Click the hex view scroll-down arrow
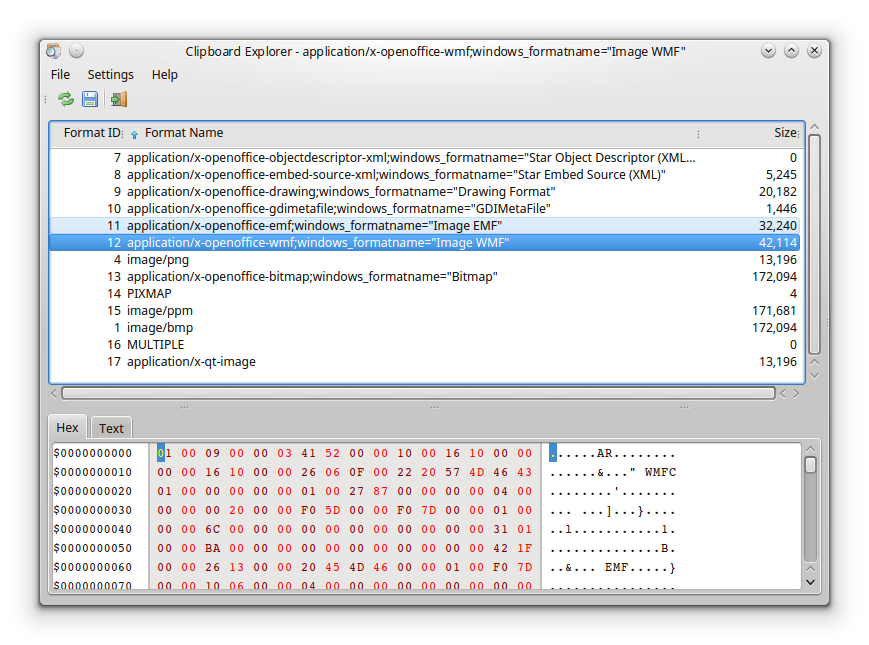The width and height of the screenshot is (869, 645). 810,581
